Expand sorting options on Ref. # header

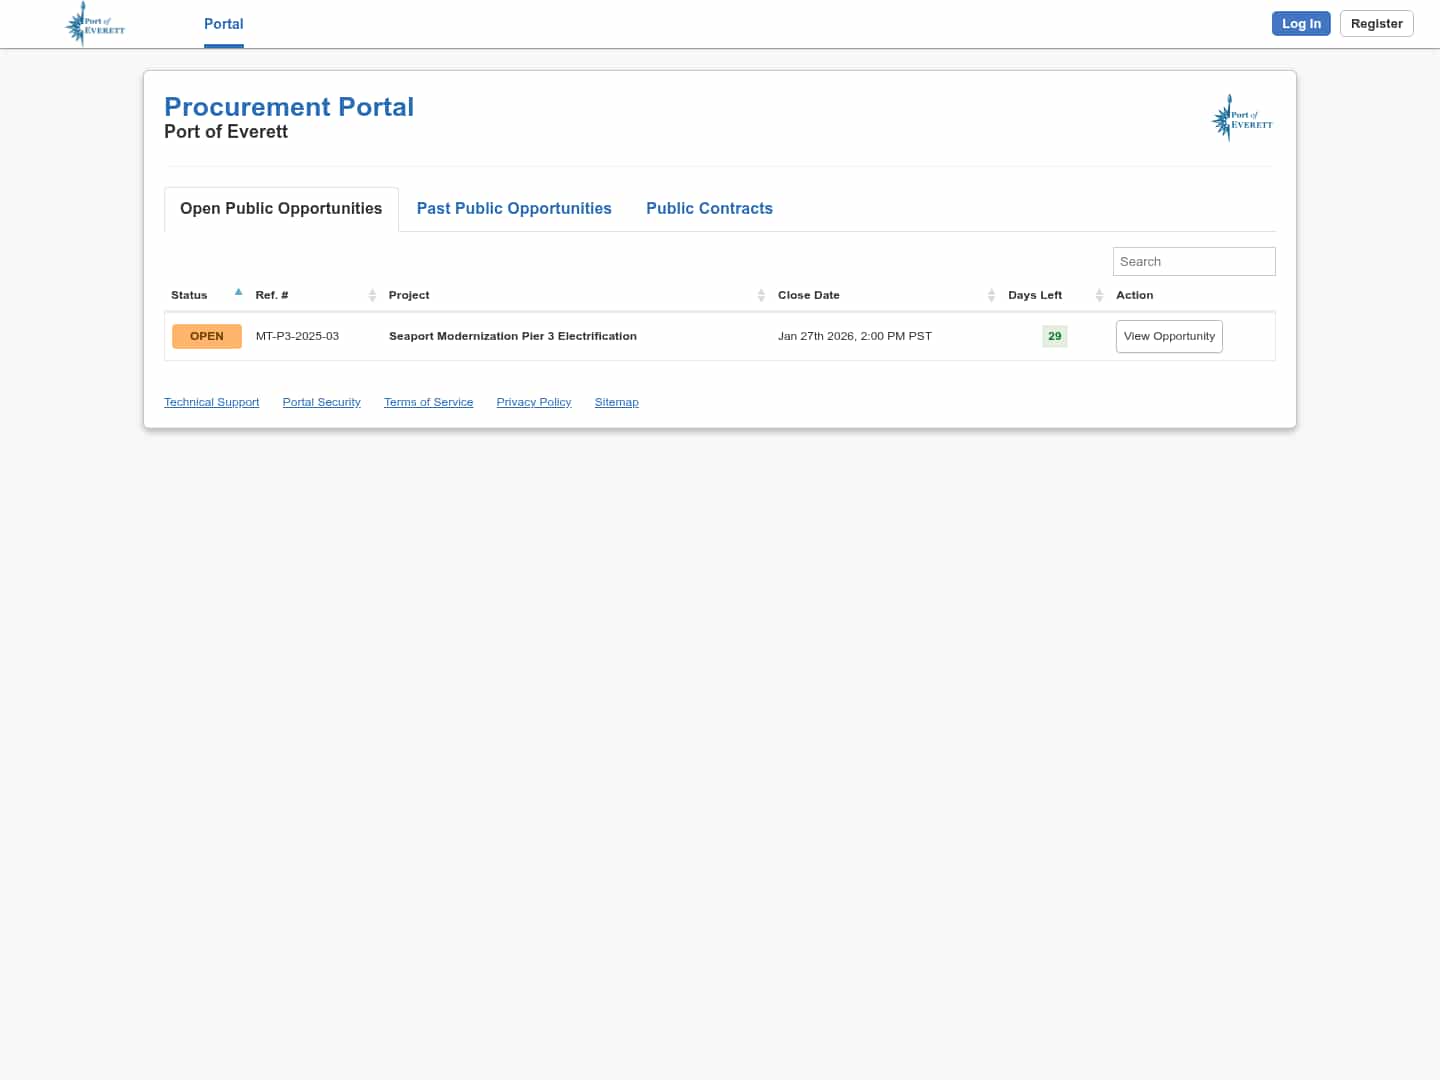[x=371, y=295]
